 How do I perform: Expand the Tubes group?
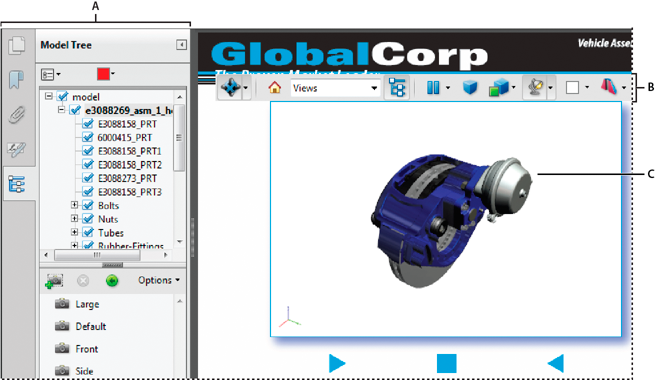pyautogui.click(x=74, y=232)
